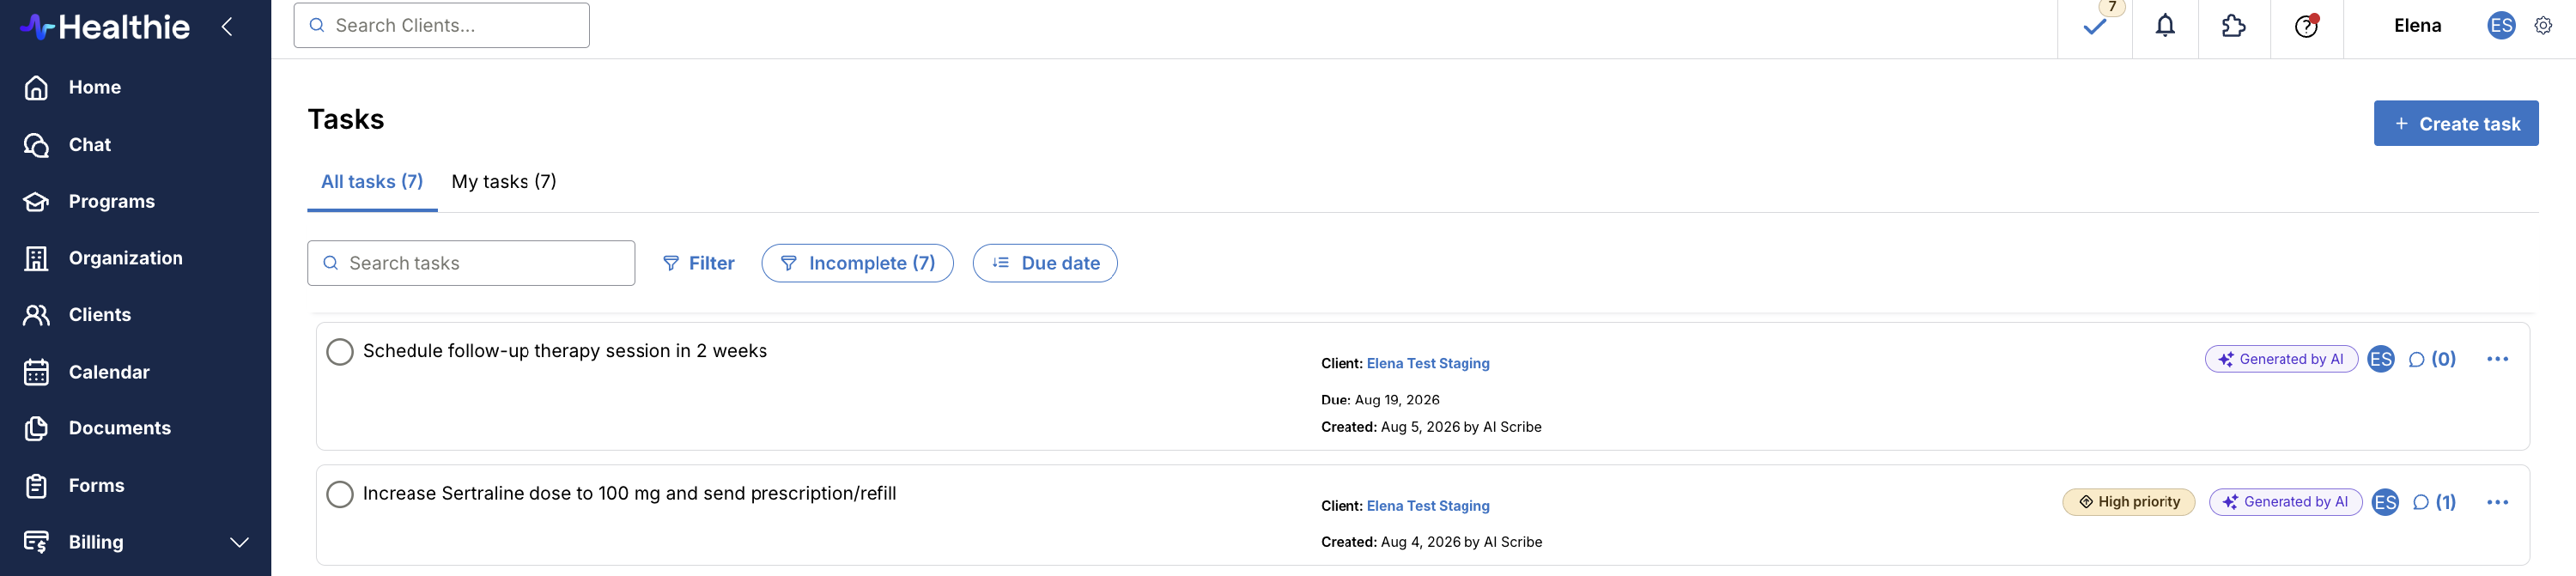Open the notifications bell
The width and height of the screenshot is (2576, 576).
pyautogui.click(x=2165, y=26)
